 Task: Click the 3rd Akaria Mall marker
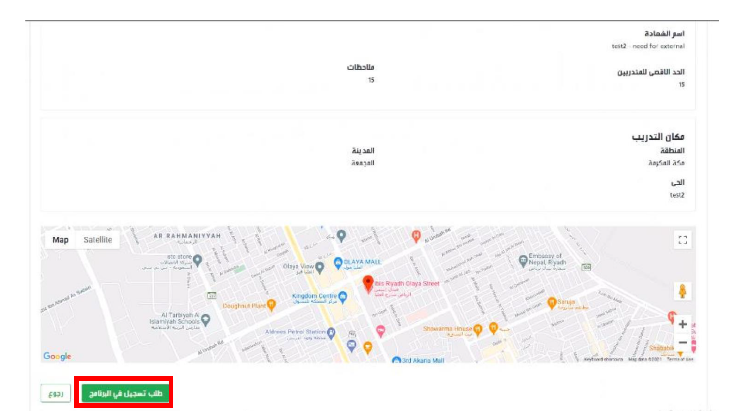396,360
